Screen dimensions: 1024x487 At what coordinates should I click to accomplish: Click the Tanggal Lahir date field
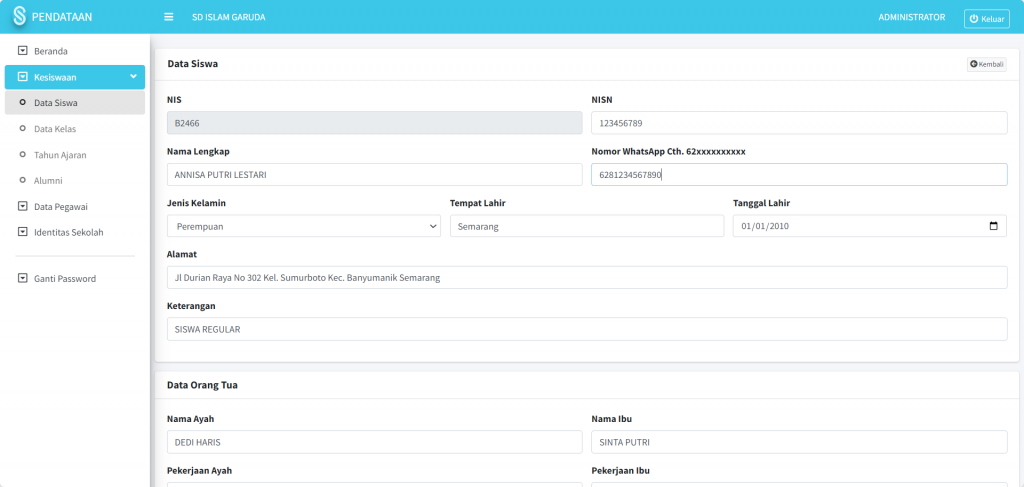click(x=870, y=226)
